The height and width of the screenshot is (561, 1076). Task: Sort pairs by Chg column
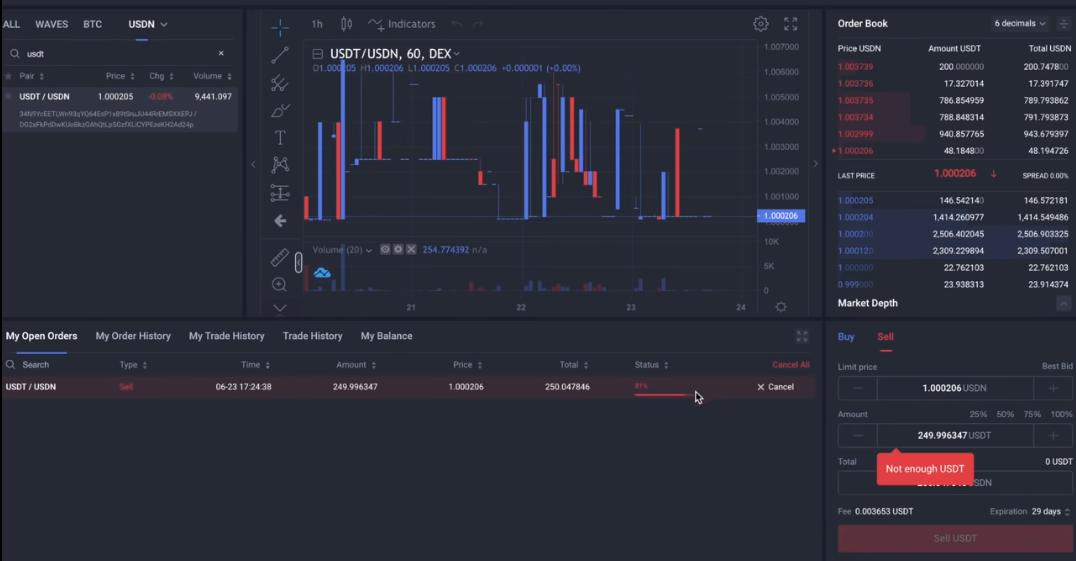click(x=161, y=76)
